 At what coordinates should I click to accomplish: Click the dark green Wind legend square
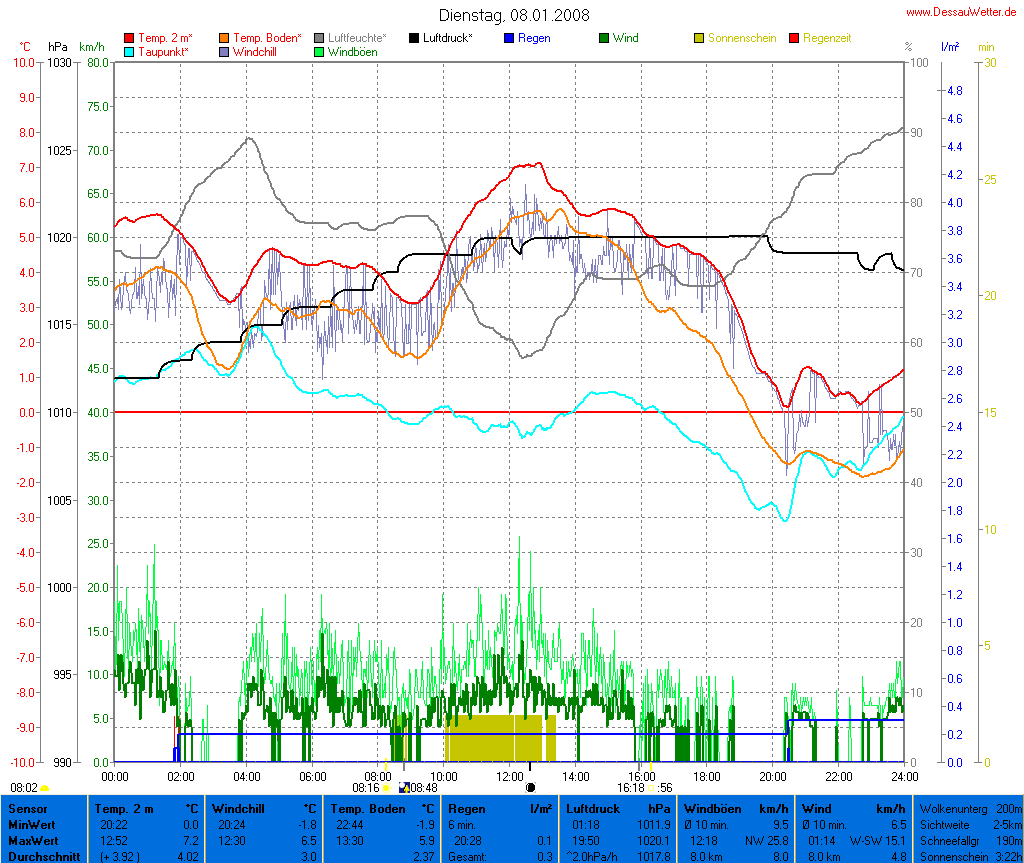click(x=604, y=38)
